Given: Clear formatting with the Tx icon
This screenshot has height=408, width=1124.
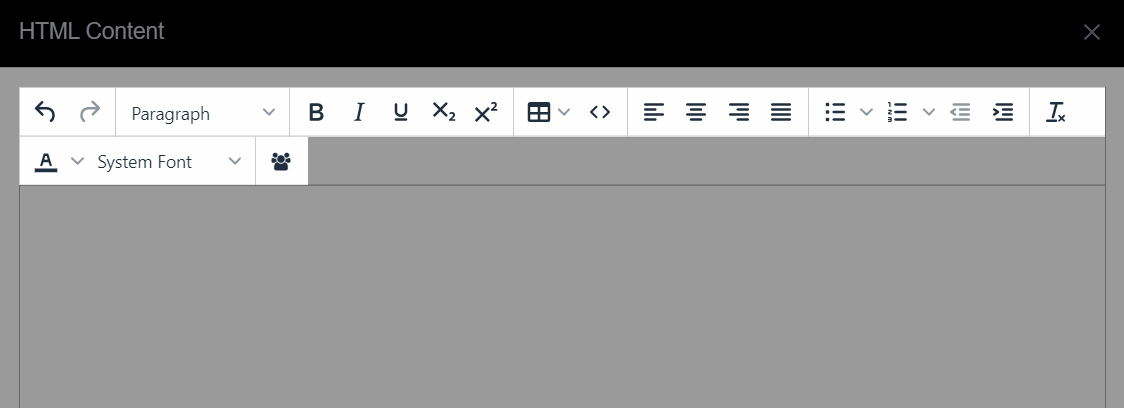Looking at the screenshot, I should tap(1056, 113).
